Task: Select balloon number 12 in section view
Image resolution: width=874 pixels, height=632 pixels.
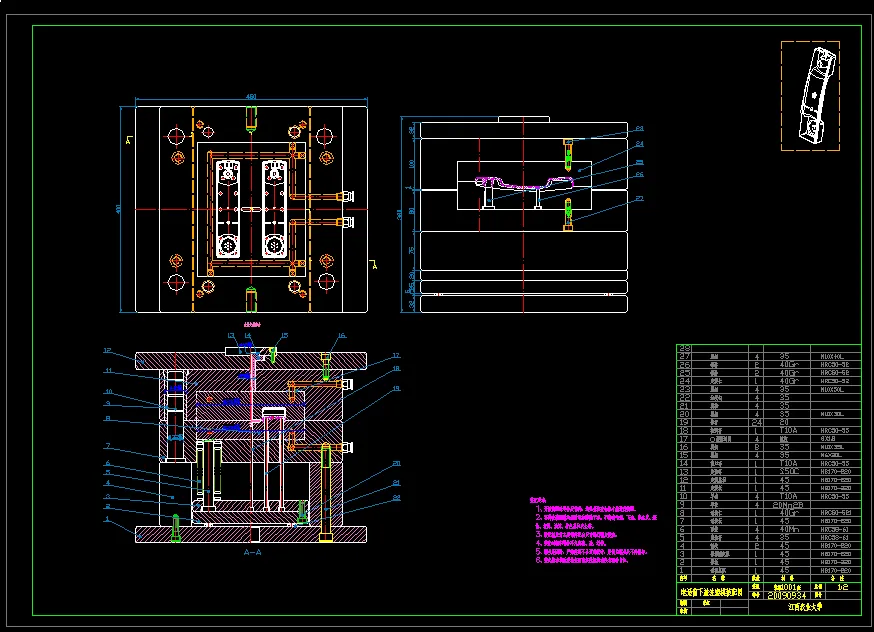Action: (x=107, y=351)
